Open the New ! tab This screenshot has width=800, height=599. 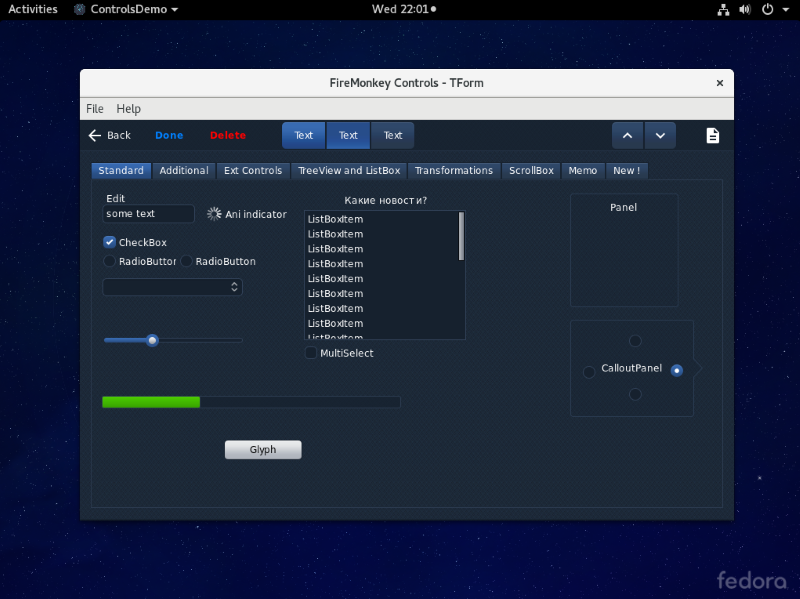click(x=627, y=170)
